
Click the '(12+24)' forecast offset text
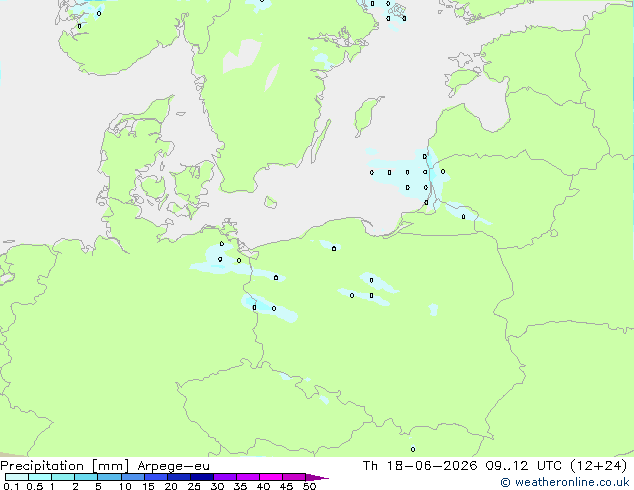click(598, 466)
